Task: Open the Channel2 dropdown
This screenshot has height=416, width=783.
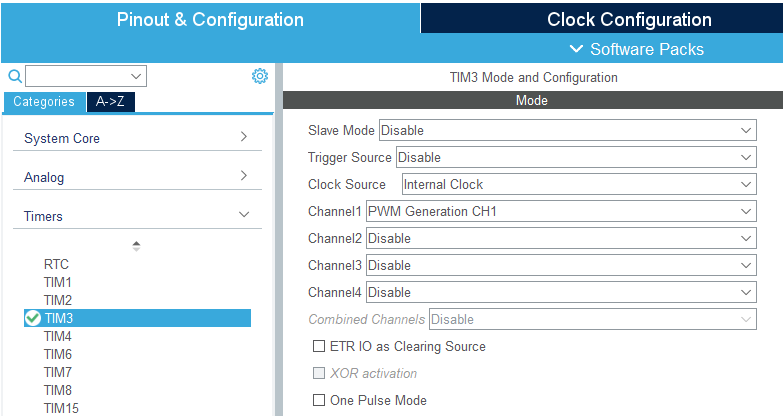Action: coord(560,238)
